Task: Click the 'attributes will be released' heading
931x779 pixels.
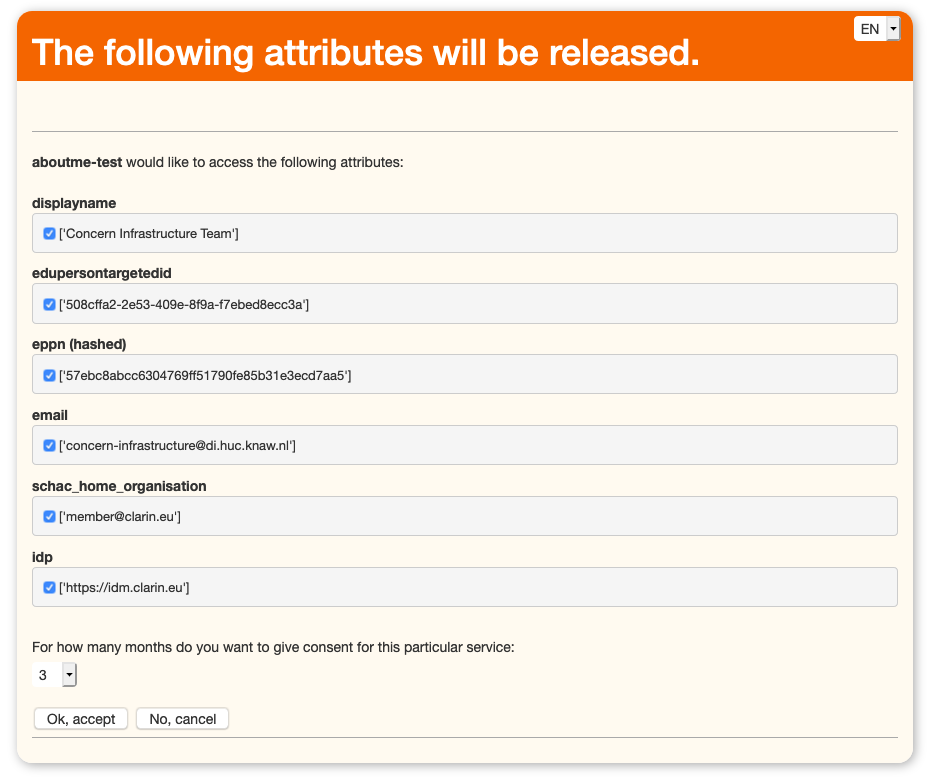Action: [x=366, y=53]
